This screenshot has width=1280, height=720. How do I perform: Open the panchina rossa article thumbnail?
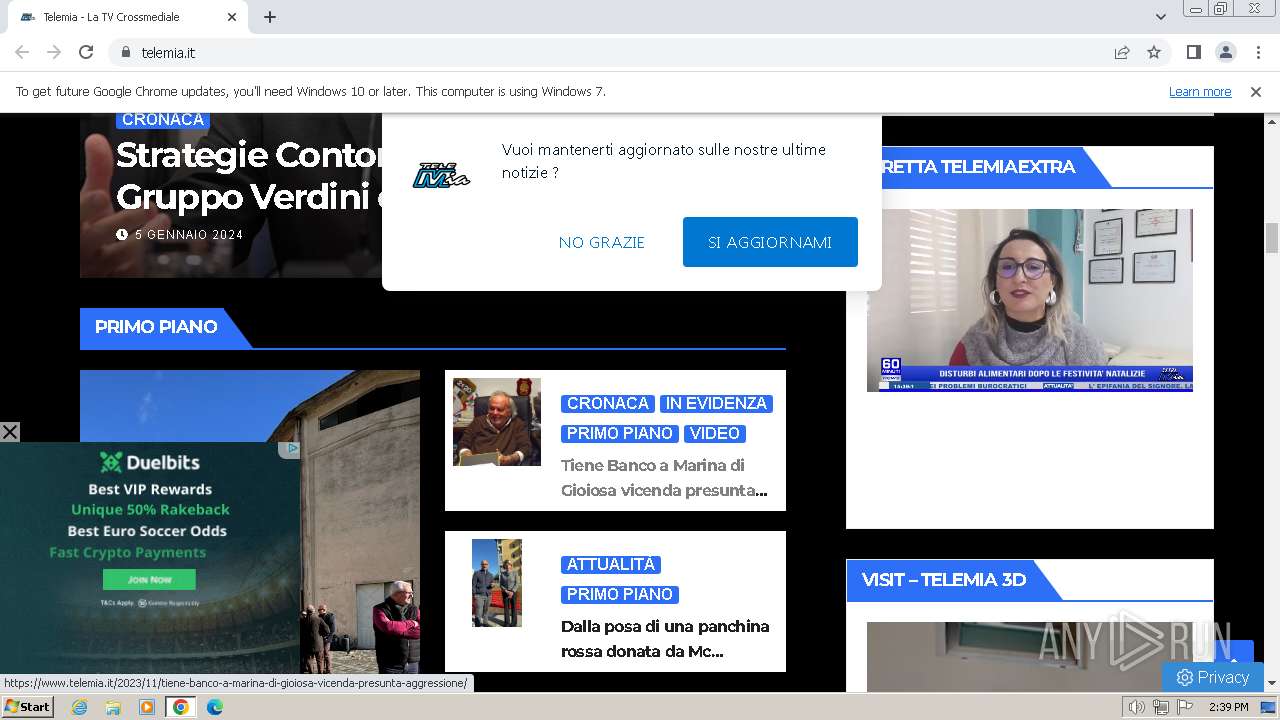pos(497,583)
